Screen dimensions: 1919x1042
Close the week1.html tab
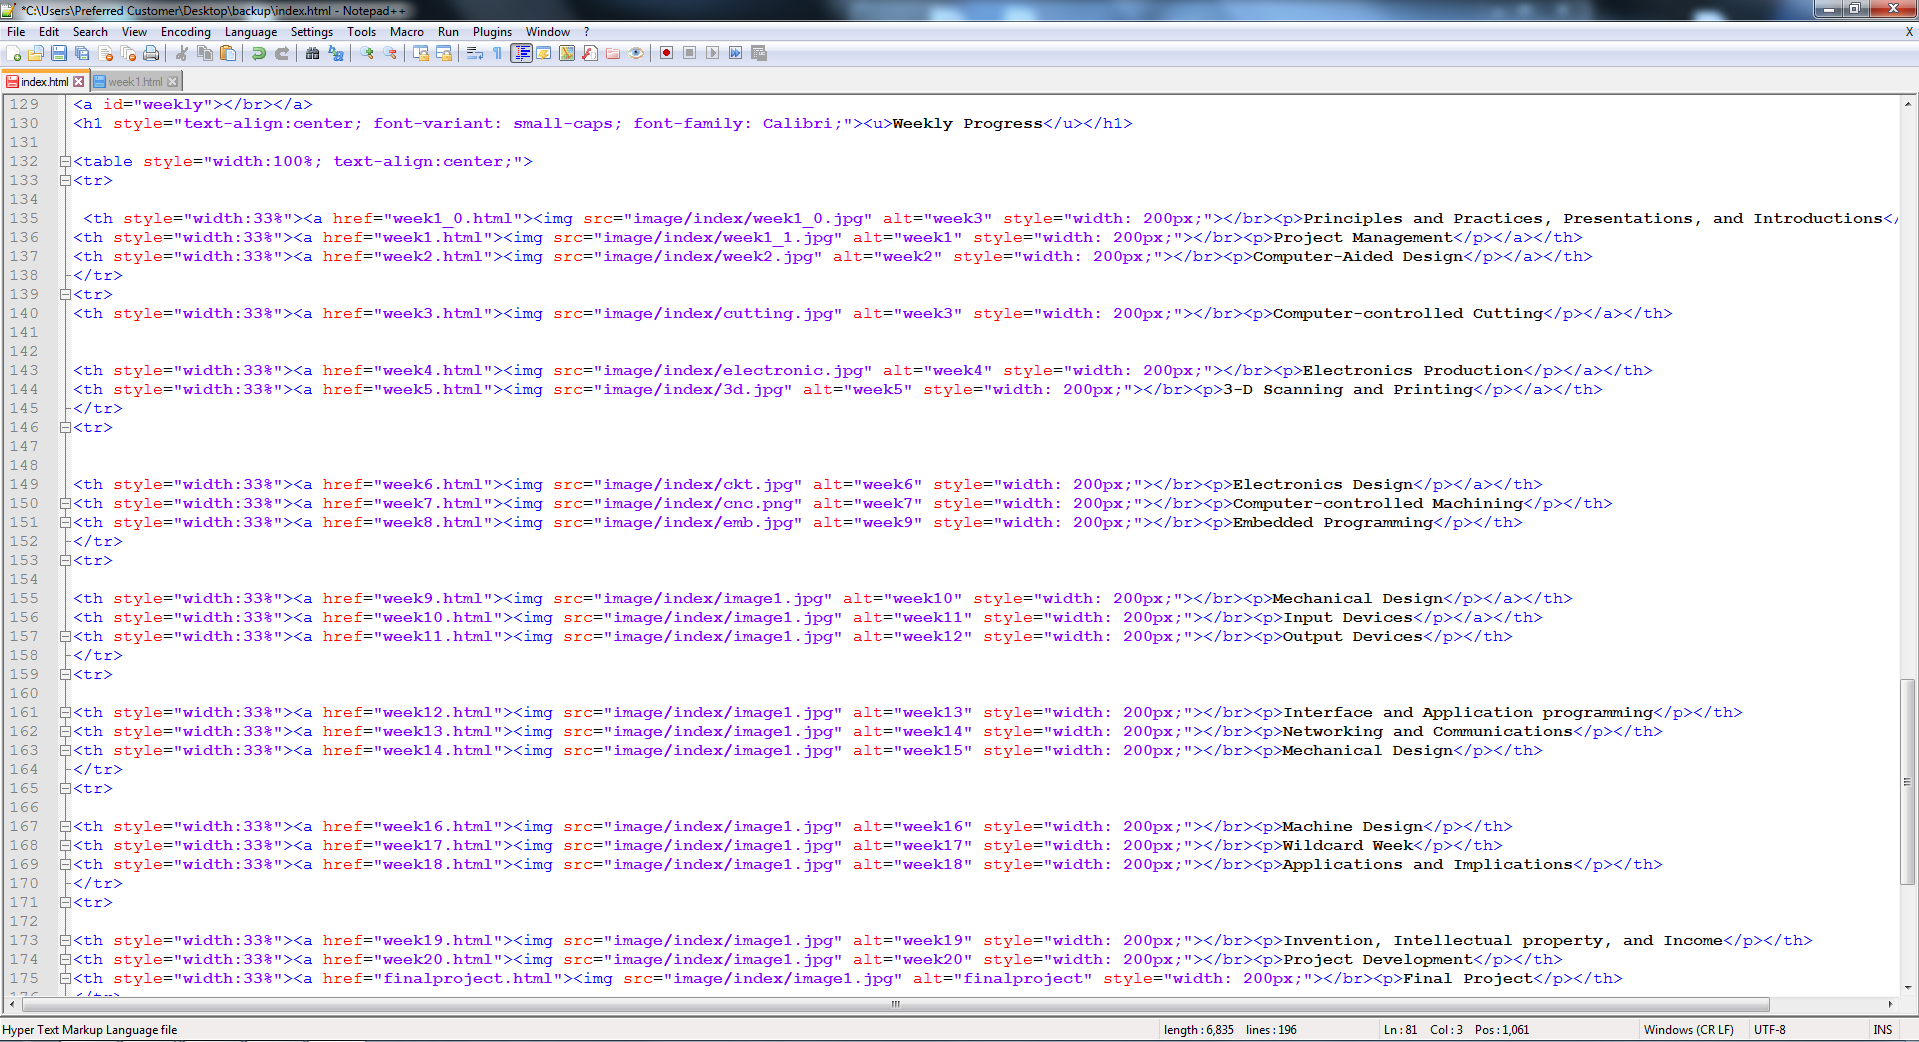point(173,82)
